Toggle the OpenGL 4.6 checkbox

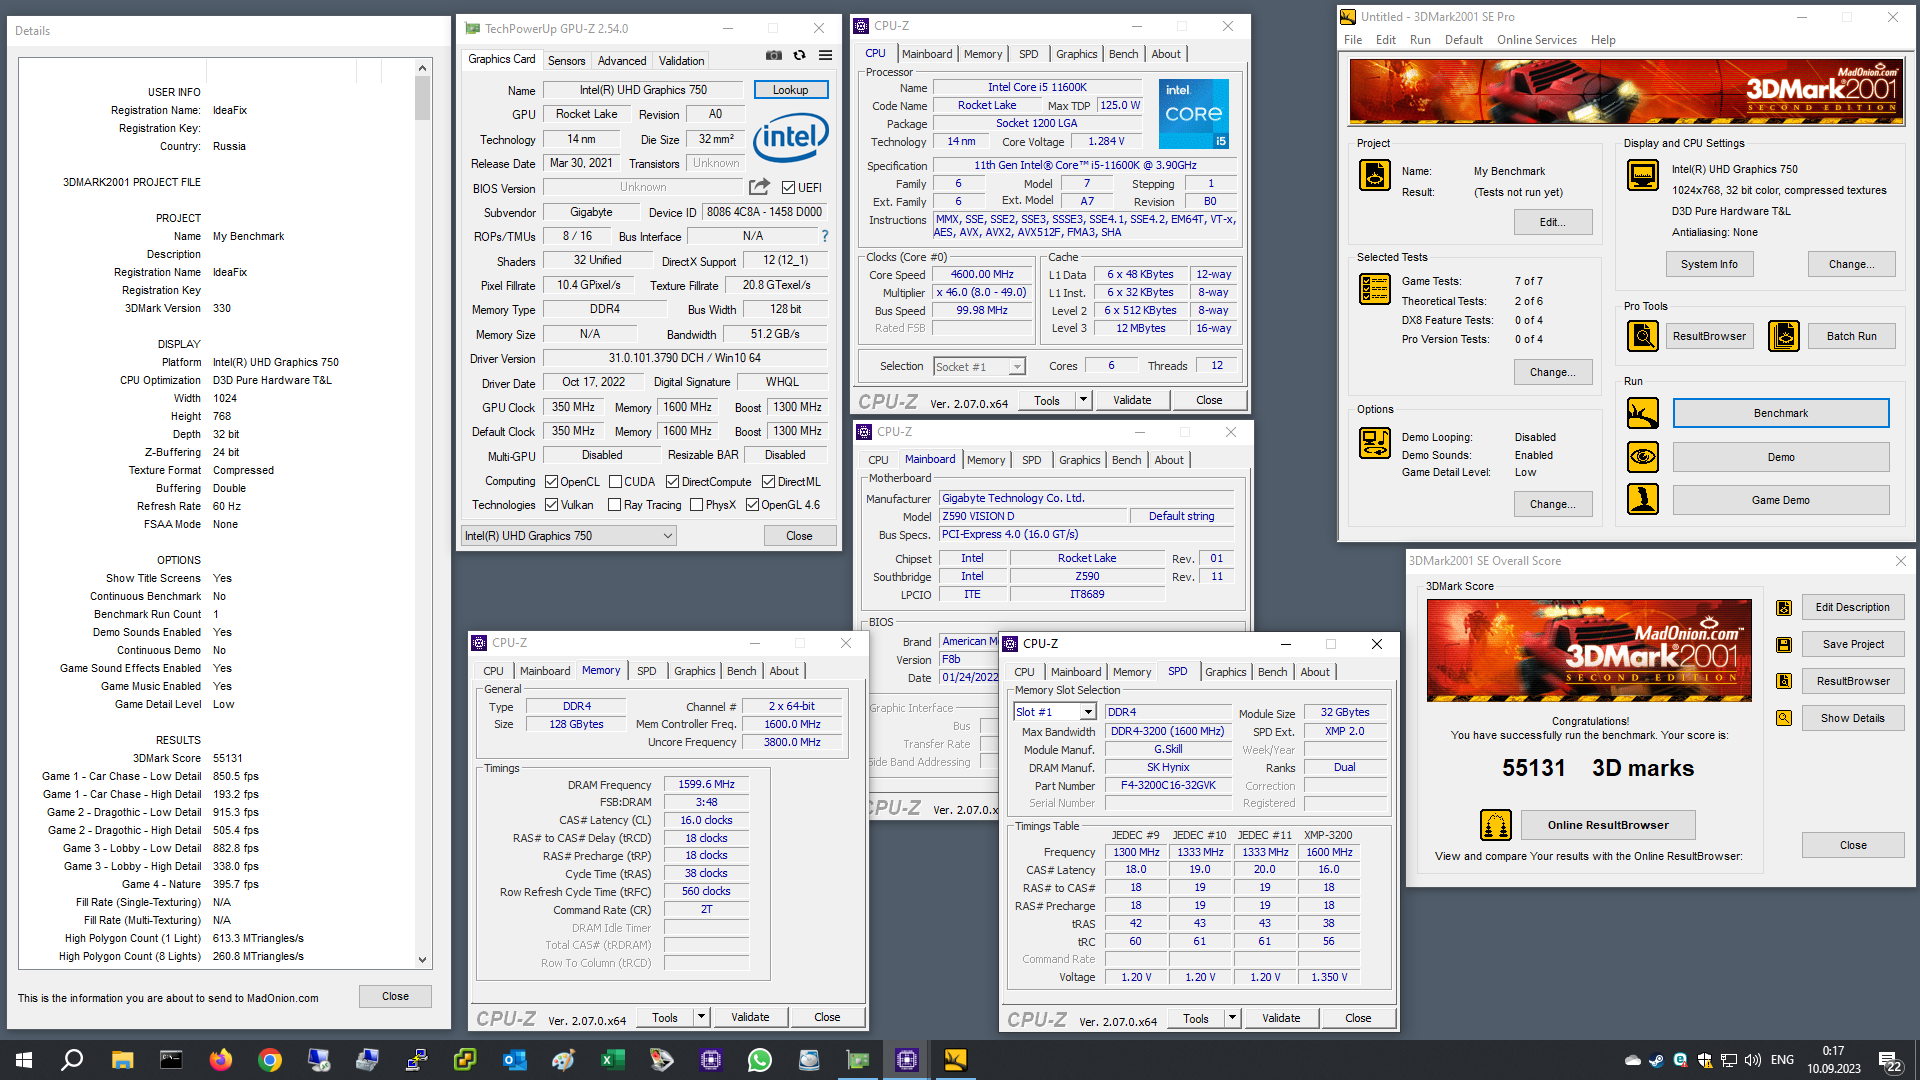(x=752, y=505)
